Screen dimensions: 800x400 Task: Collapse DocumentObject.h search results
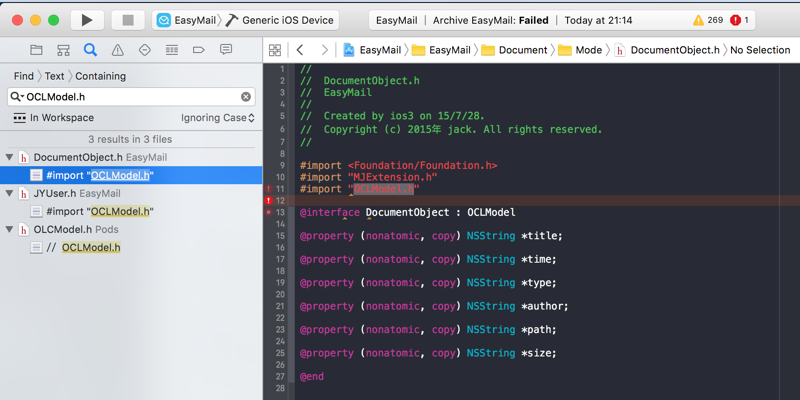click(9, 157)
